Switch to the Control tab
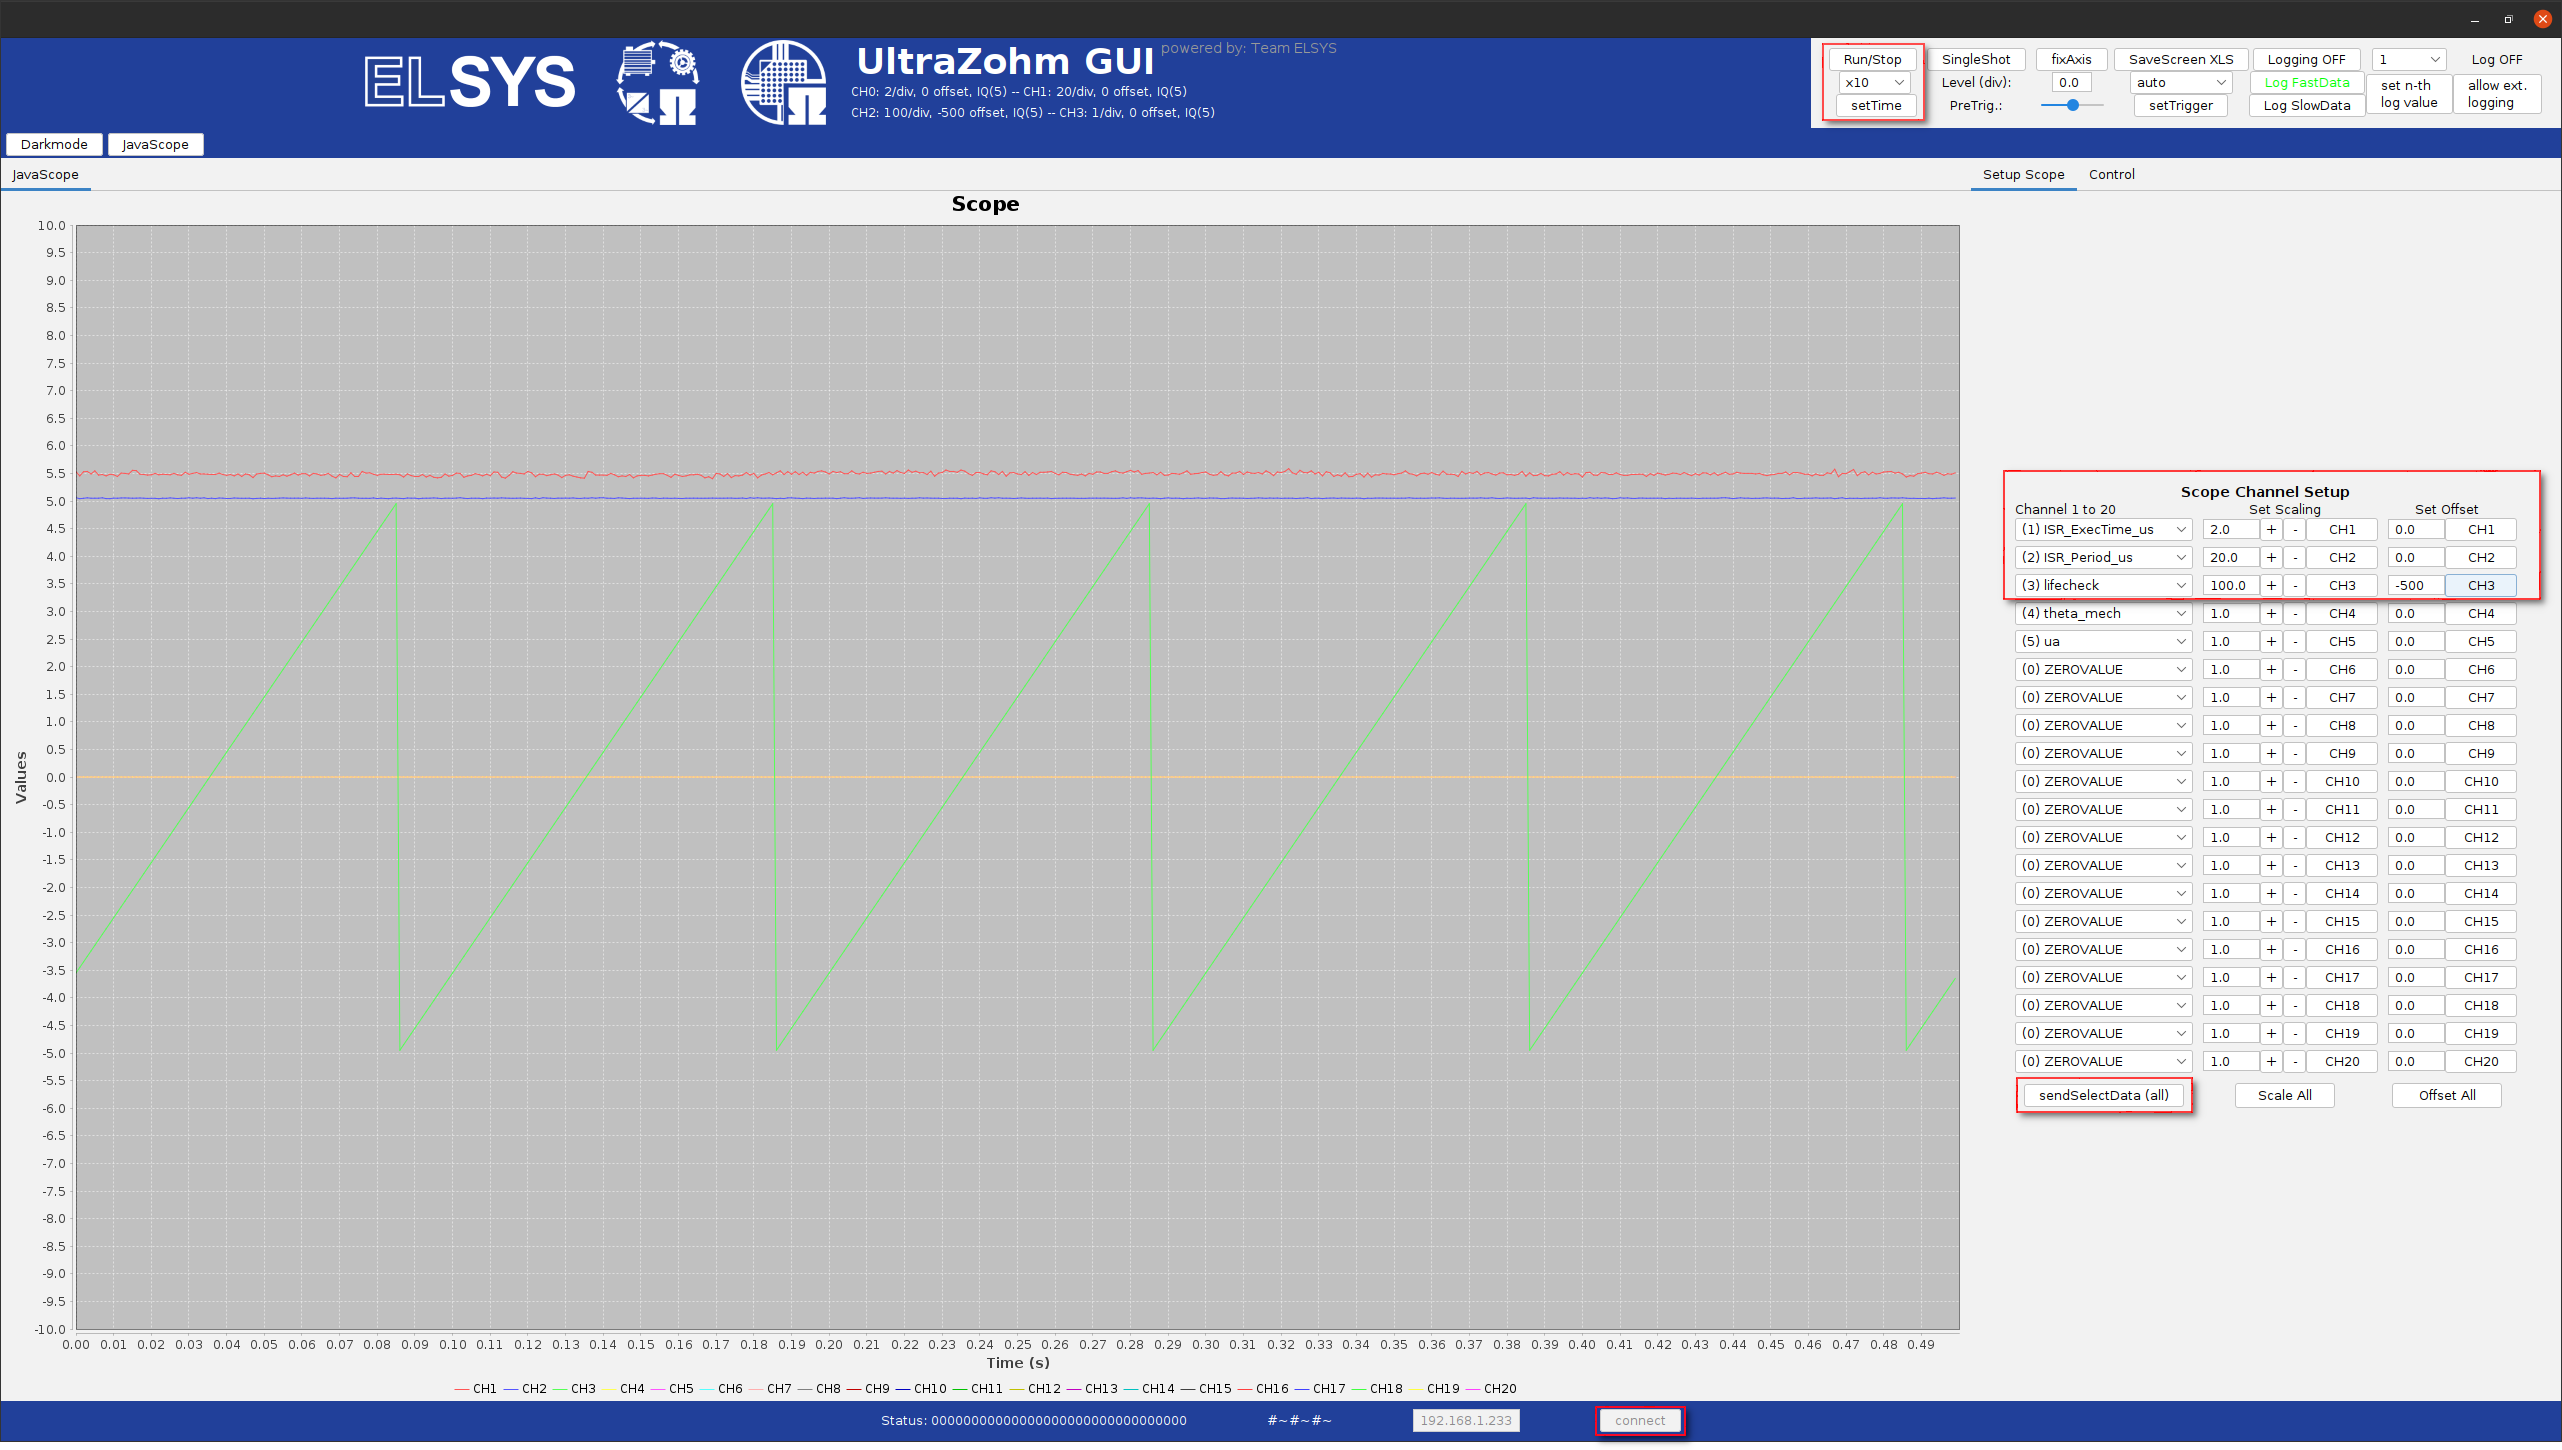 click(2111, 174)
